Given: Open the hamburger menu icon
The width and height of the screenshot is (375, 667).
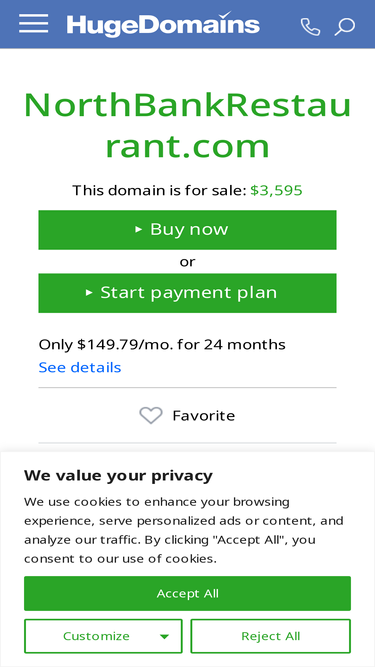Looking at the screenshot, I should point(34,23).
